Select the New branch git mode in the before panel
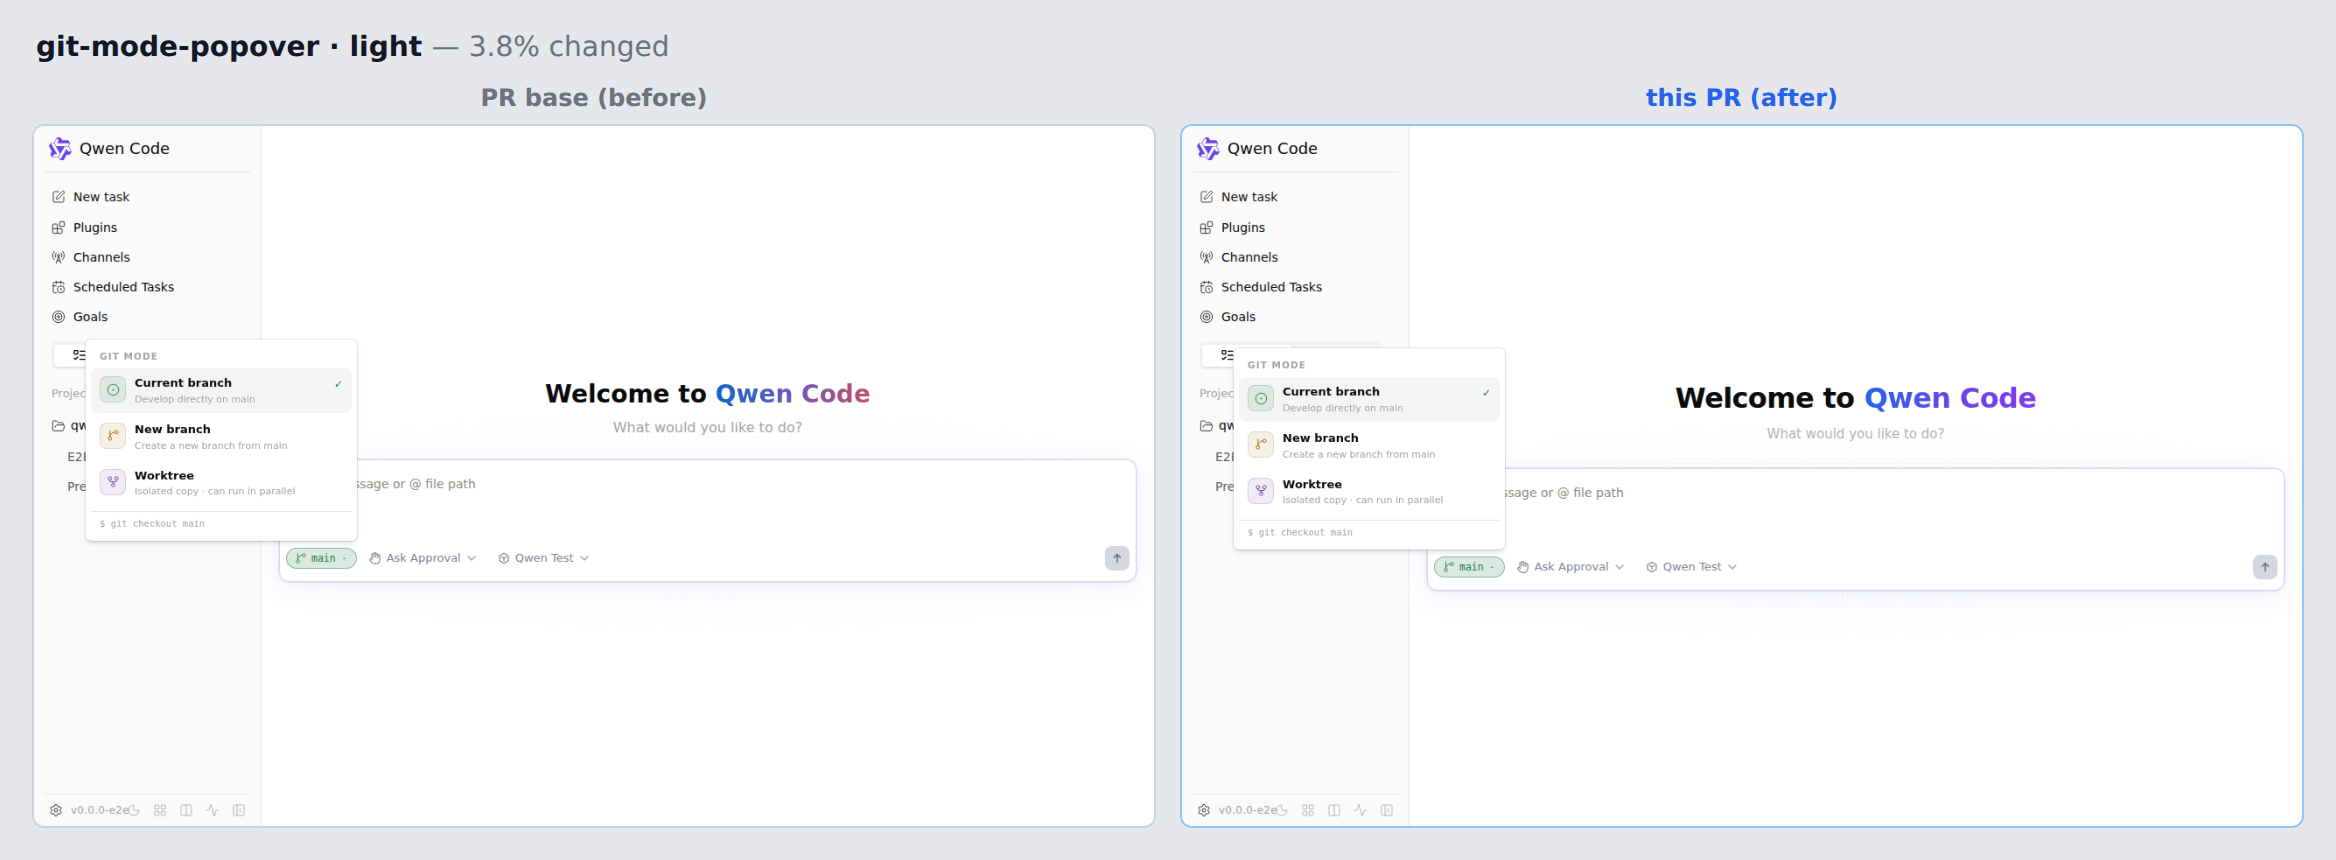This screenshot has height=860, width=2336. tap(221, 437)
